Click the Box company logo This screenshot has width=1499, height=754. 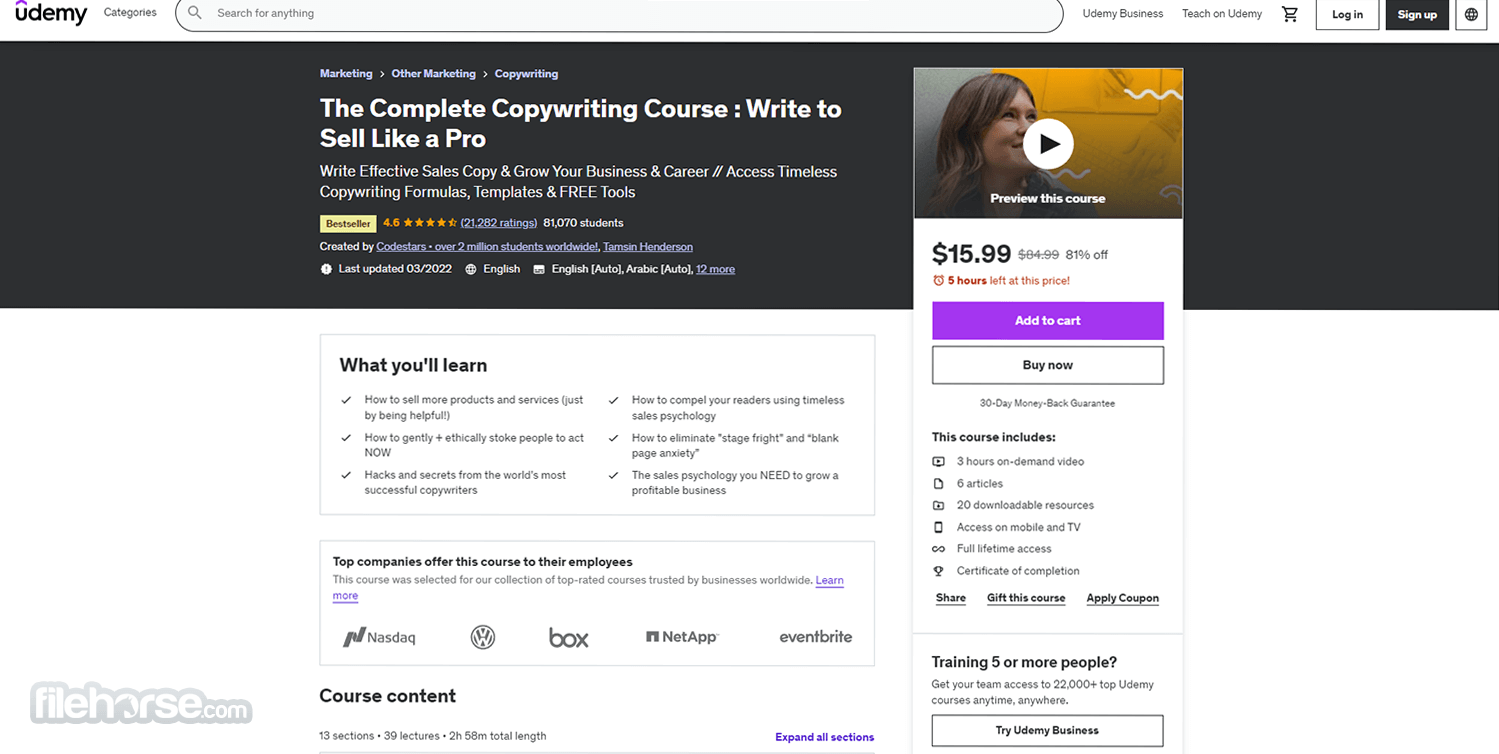point(568,637)
